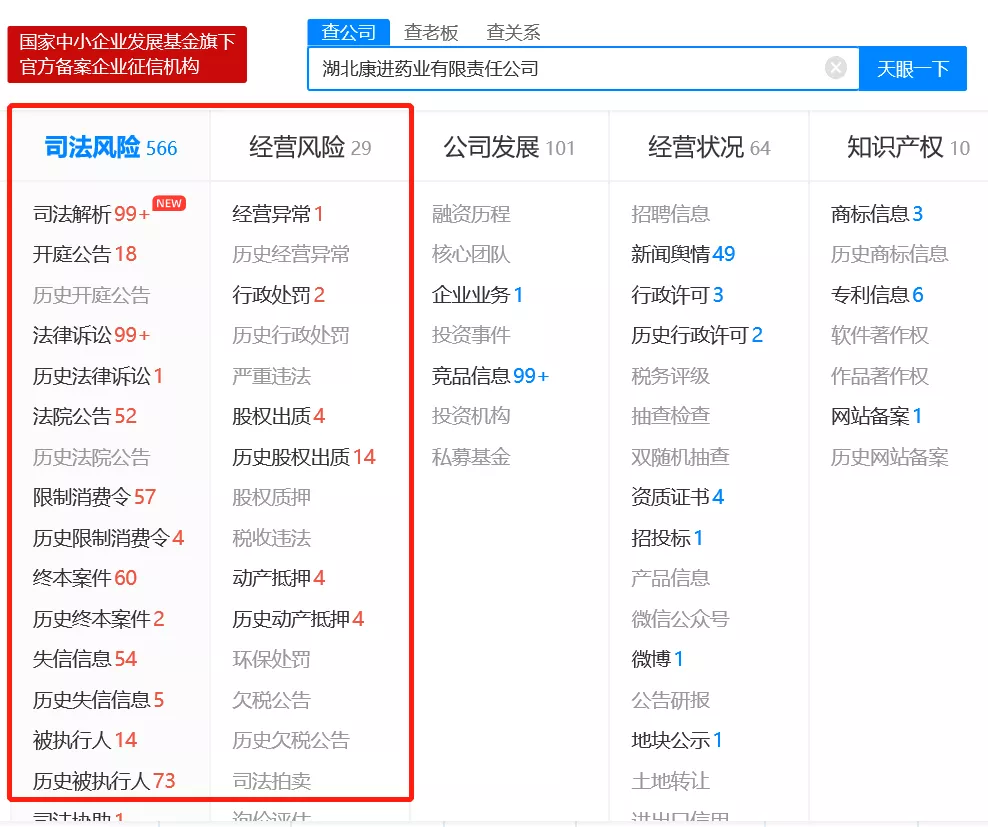Open 司法解析 99+ link
This screenshot has width=988, height=827.
91,214
